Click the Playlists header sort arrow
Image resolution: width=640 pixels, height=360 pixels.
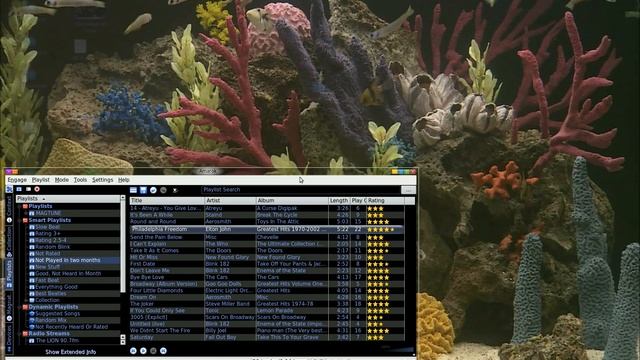tap(44, 199)
